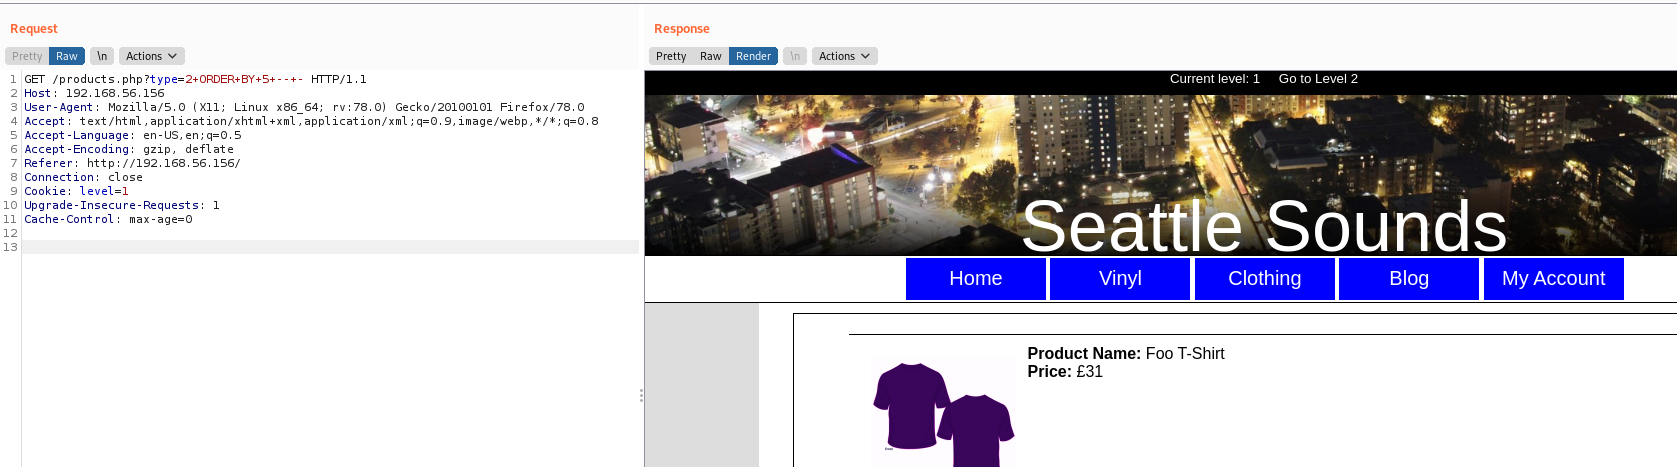
Task: Click the Product Name: Foo T-Shirt text
Action: (1126, 353)
